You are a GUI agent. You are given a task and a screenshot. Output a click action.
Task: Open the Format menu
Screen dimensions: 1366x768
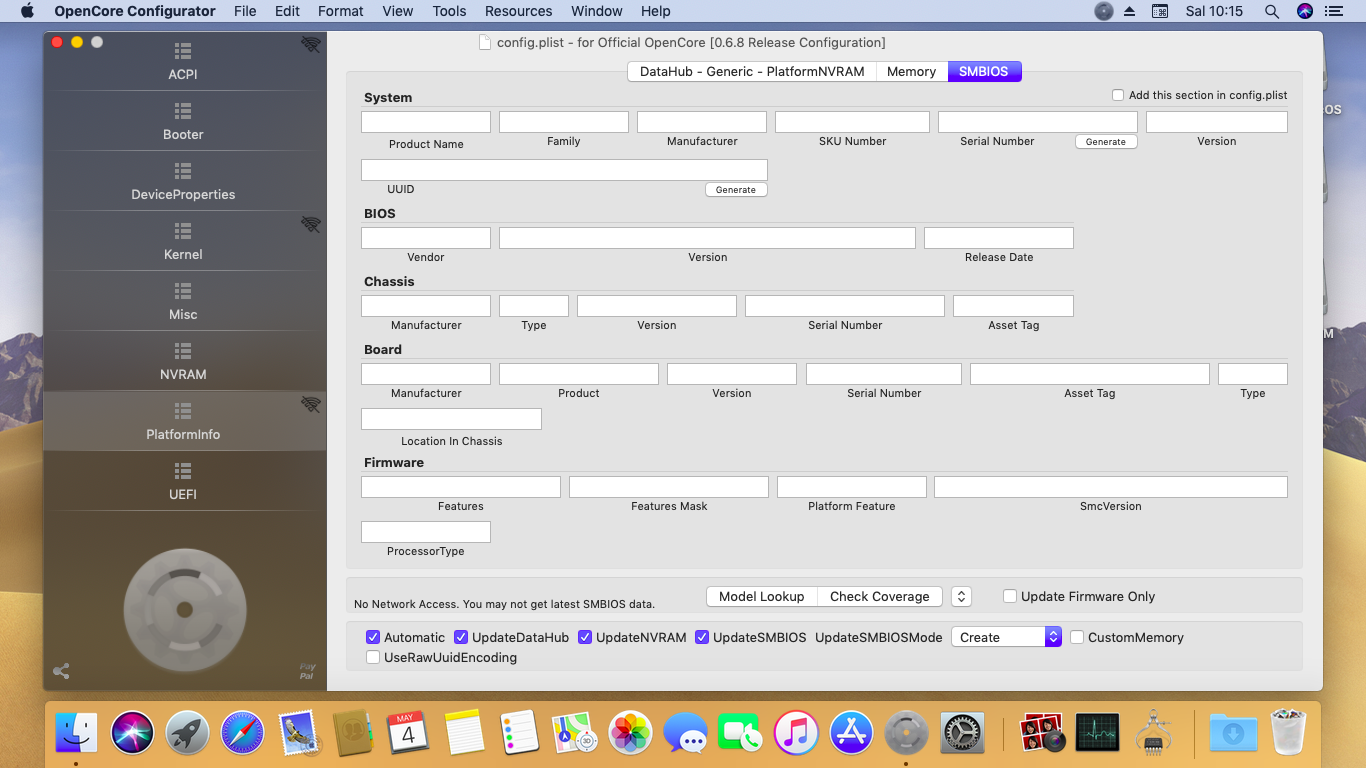[x=341, y=11]
